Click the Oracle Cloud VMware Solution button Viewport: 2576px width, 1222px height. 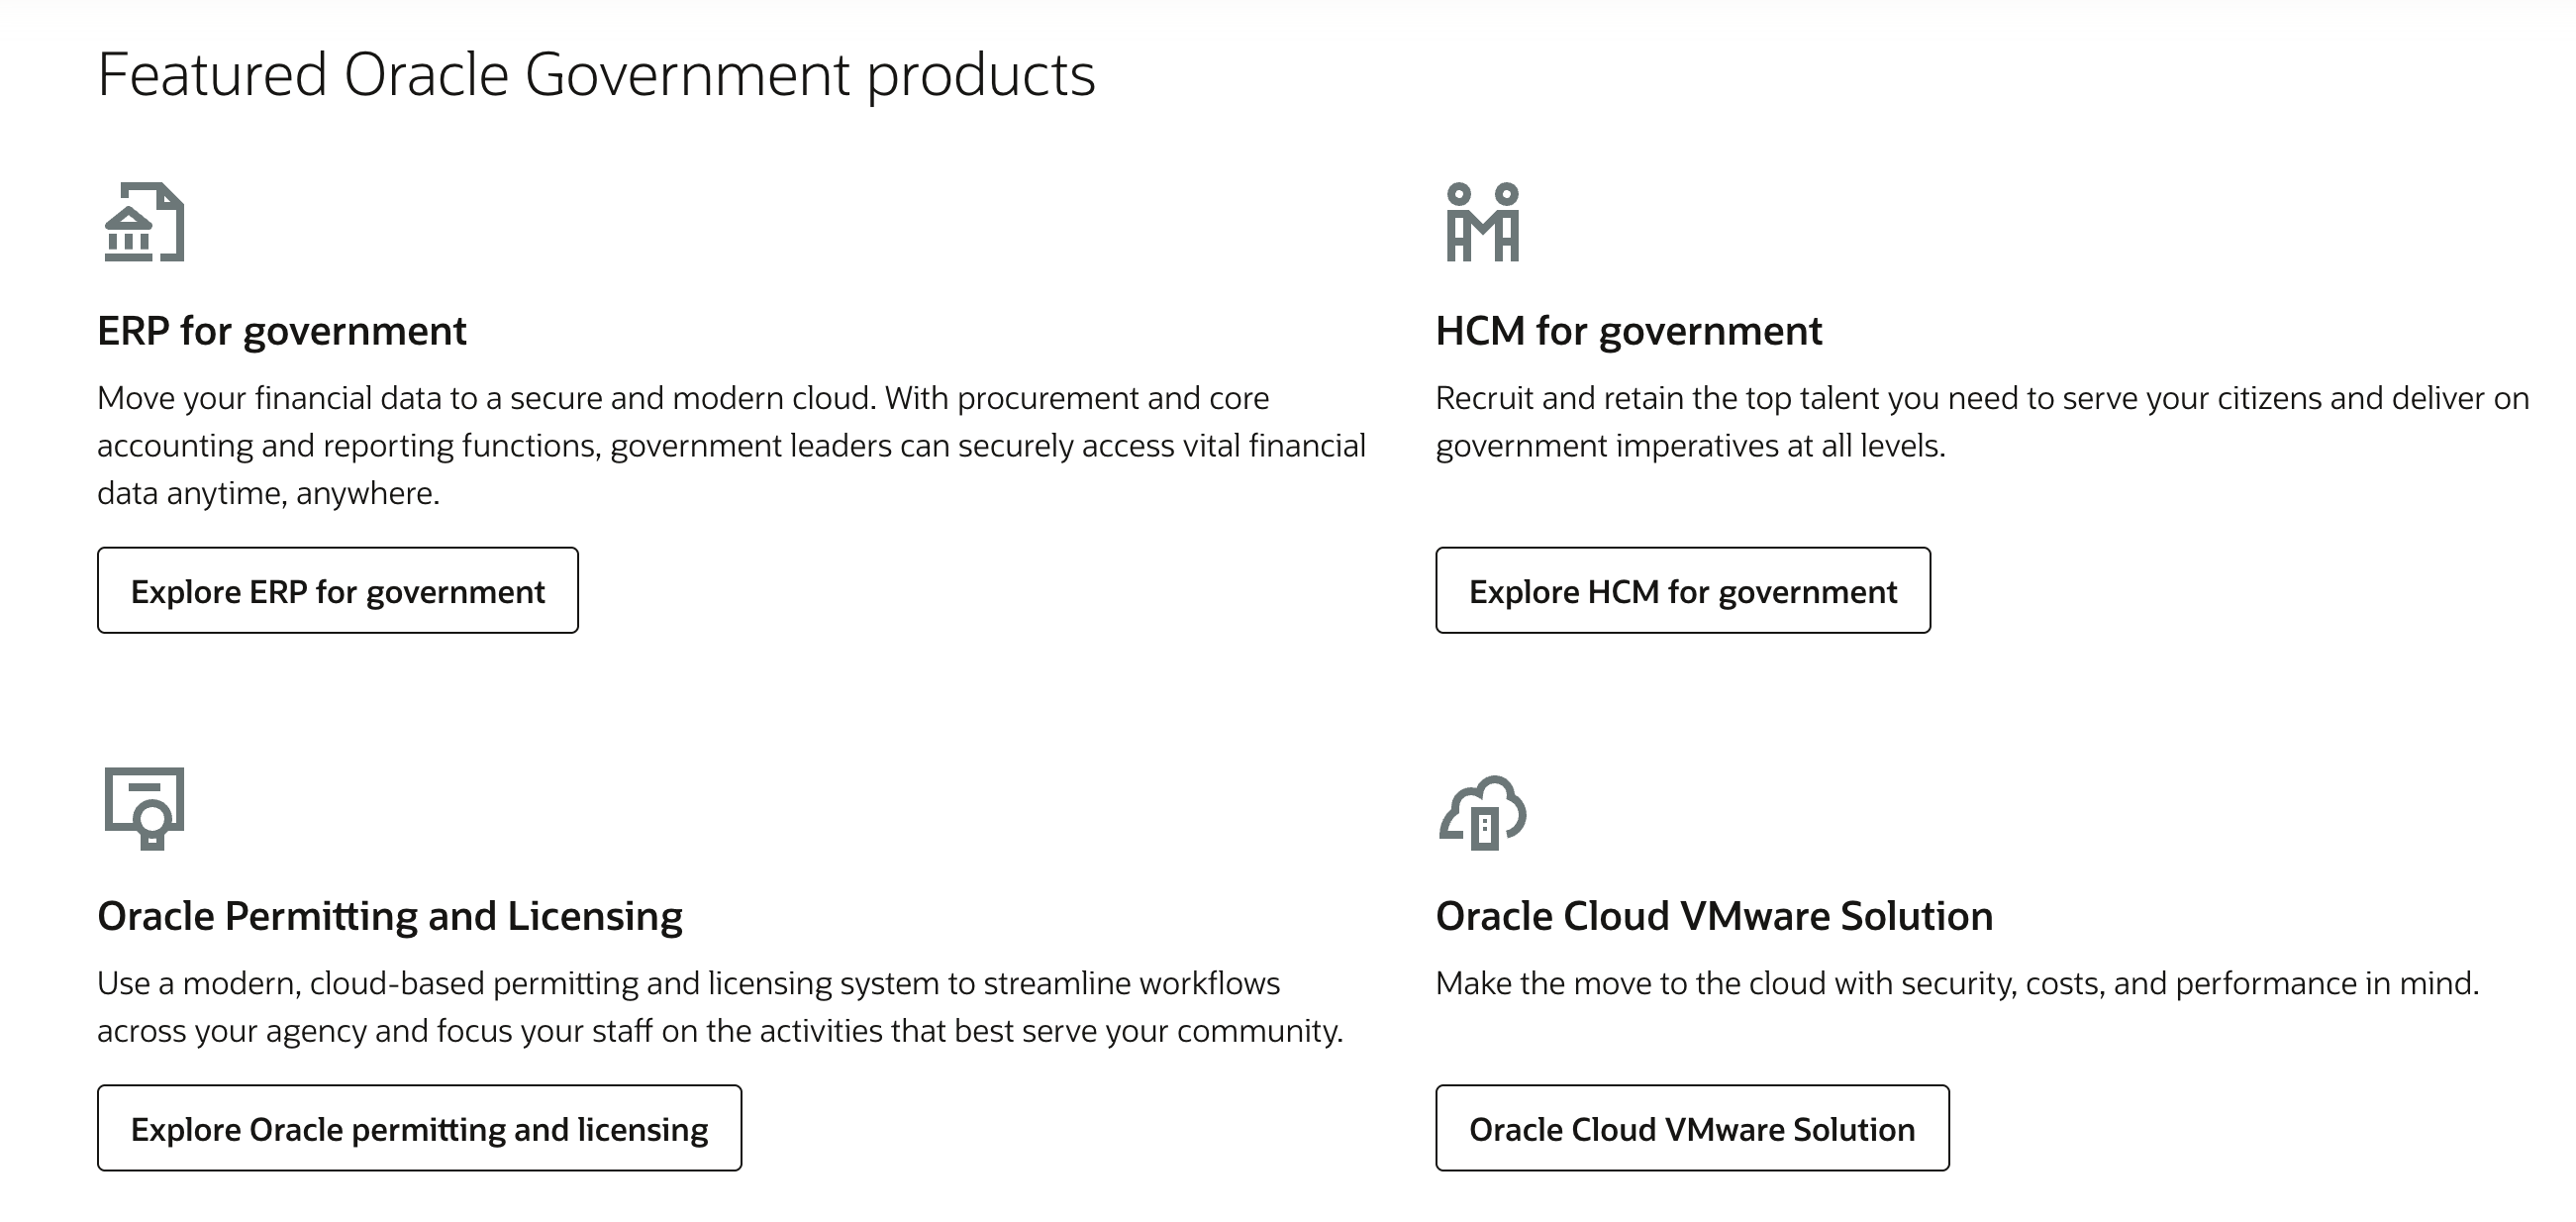click(x=1692, y=1128)
